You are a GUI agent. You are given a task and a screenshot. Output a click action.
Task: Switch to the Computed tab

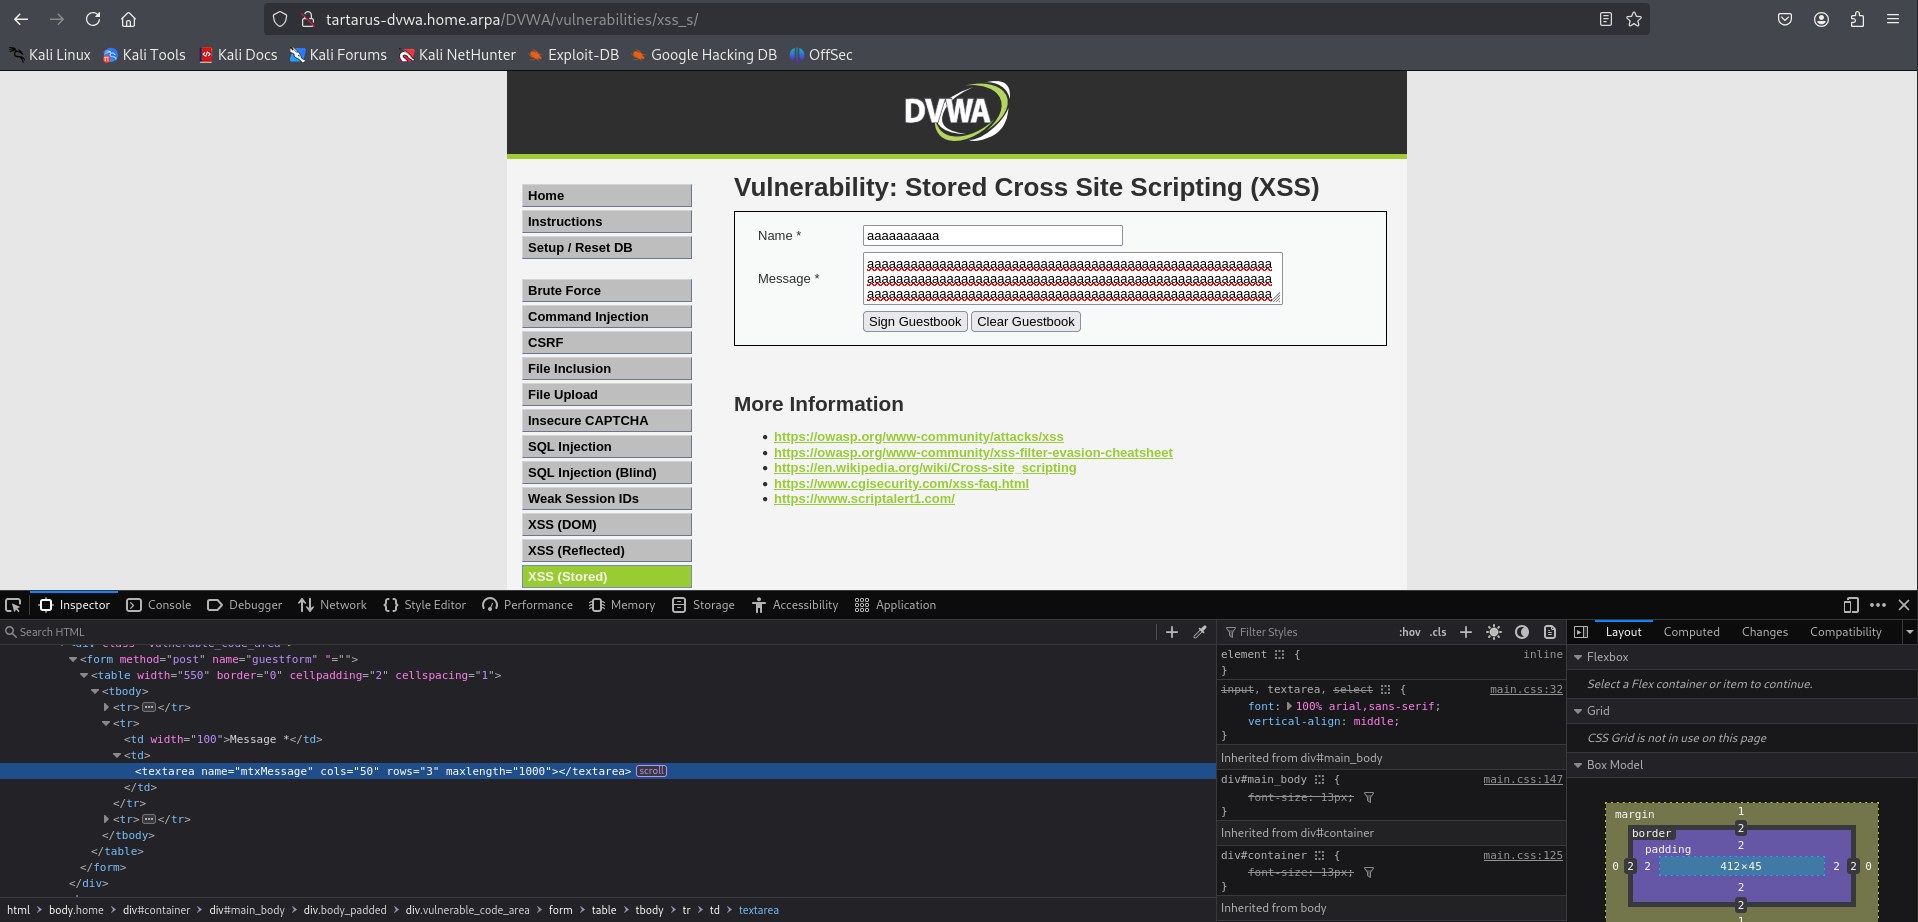[x=1690, y=632]
